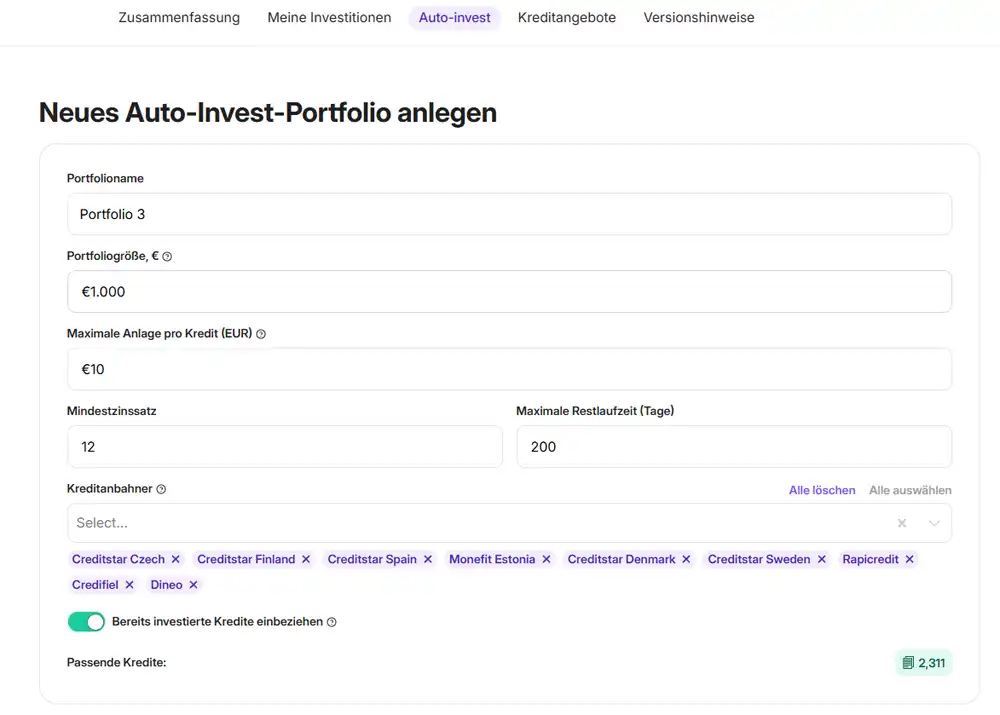
Task: Click the Dineo tag label
Action: (166, 585)
